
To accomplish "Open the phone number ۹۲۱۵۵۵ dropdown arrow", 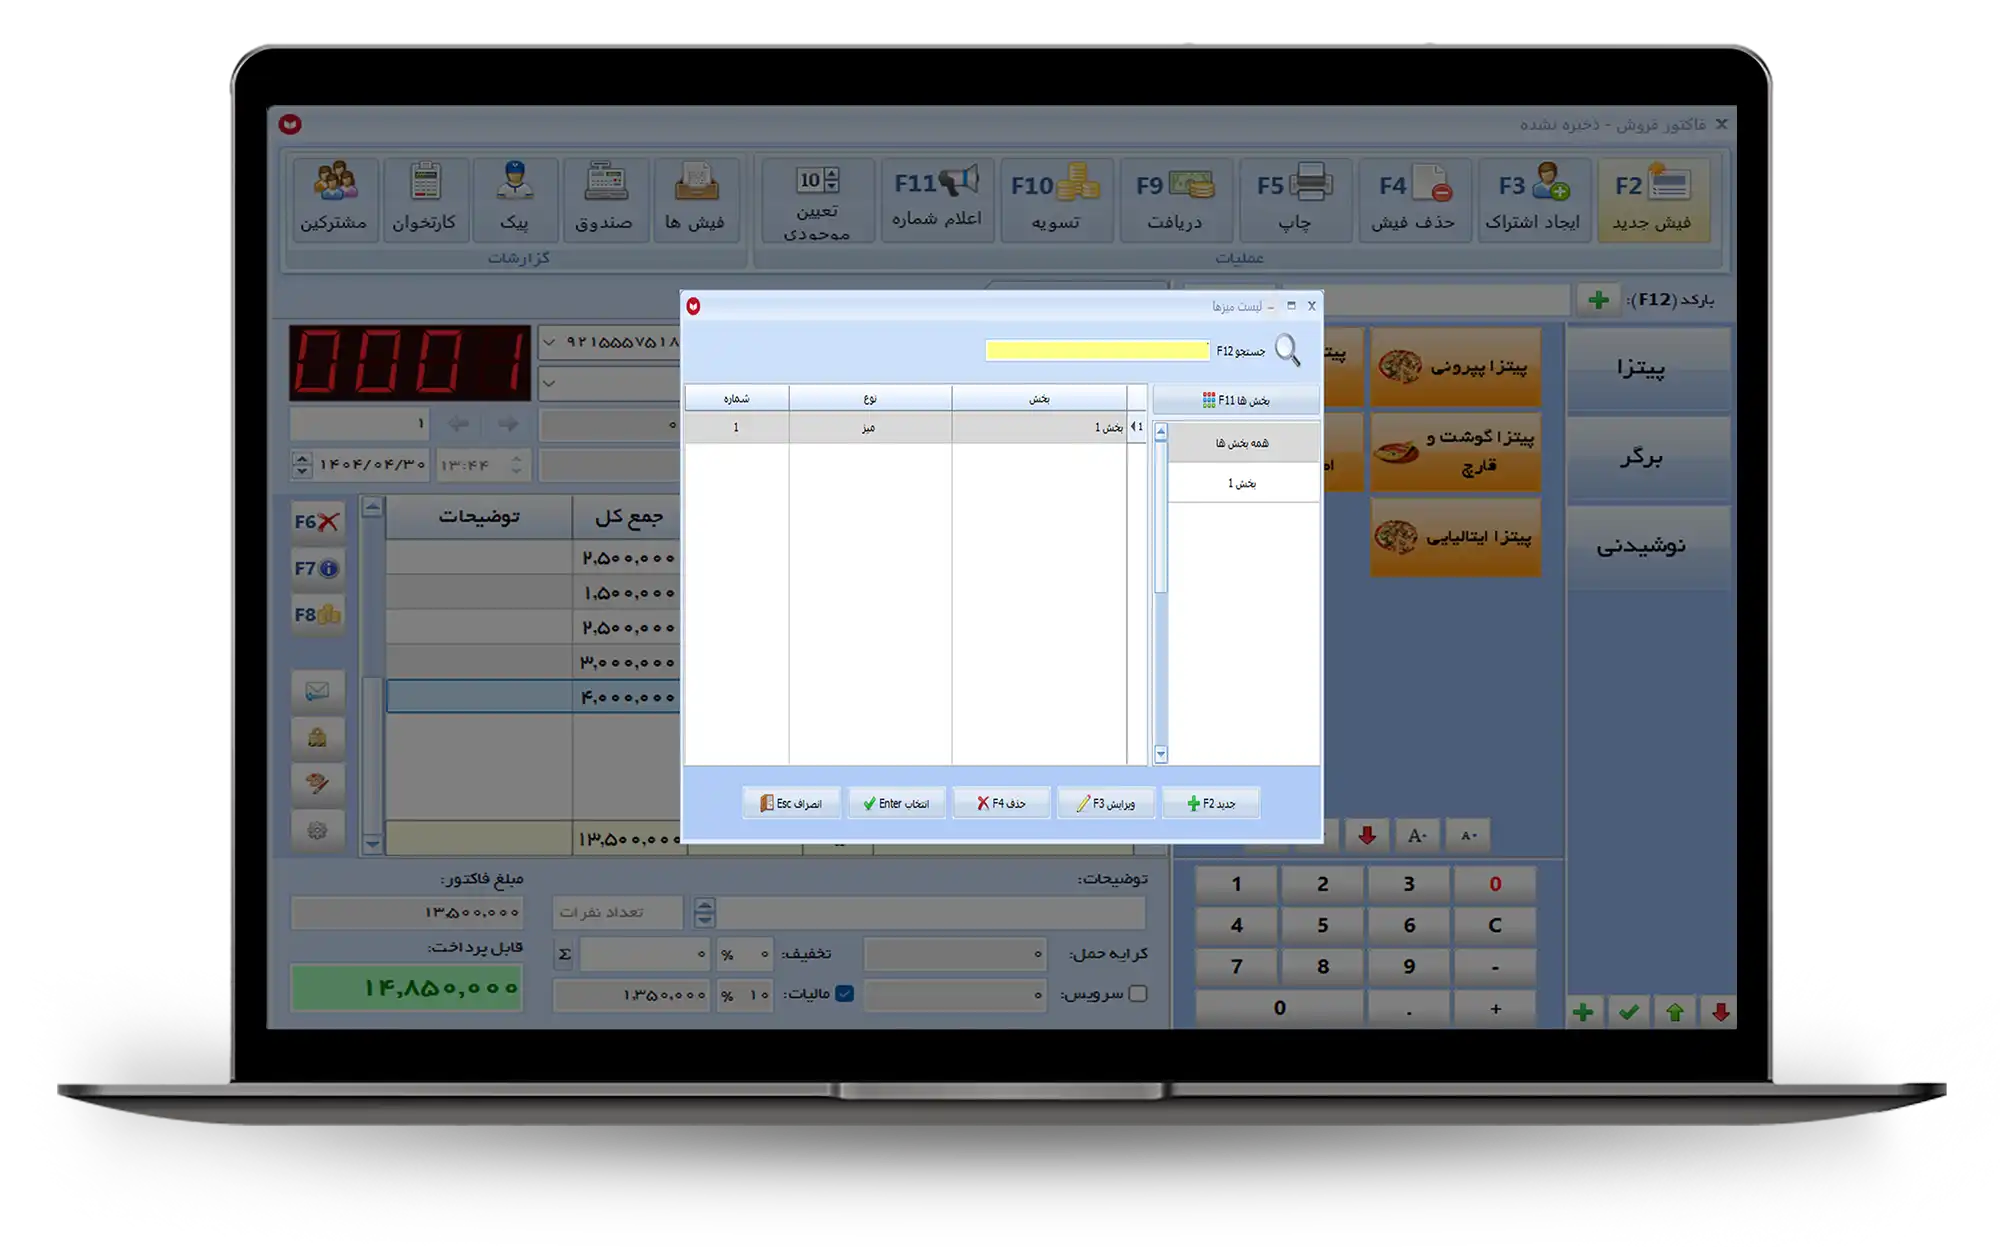I will (549, 342).
